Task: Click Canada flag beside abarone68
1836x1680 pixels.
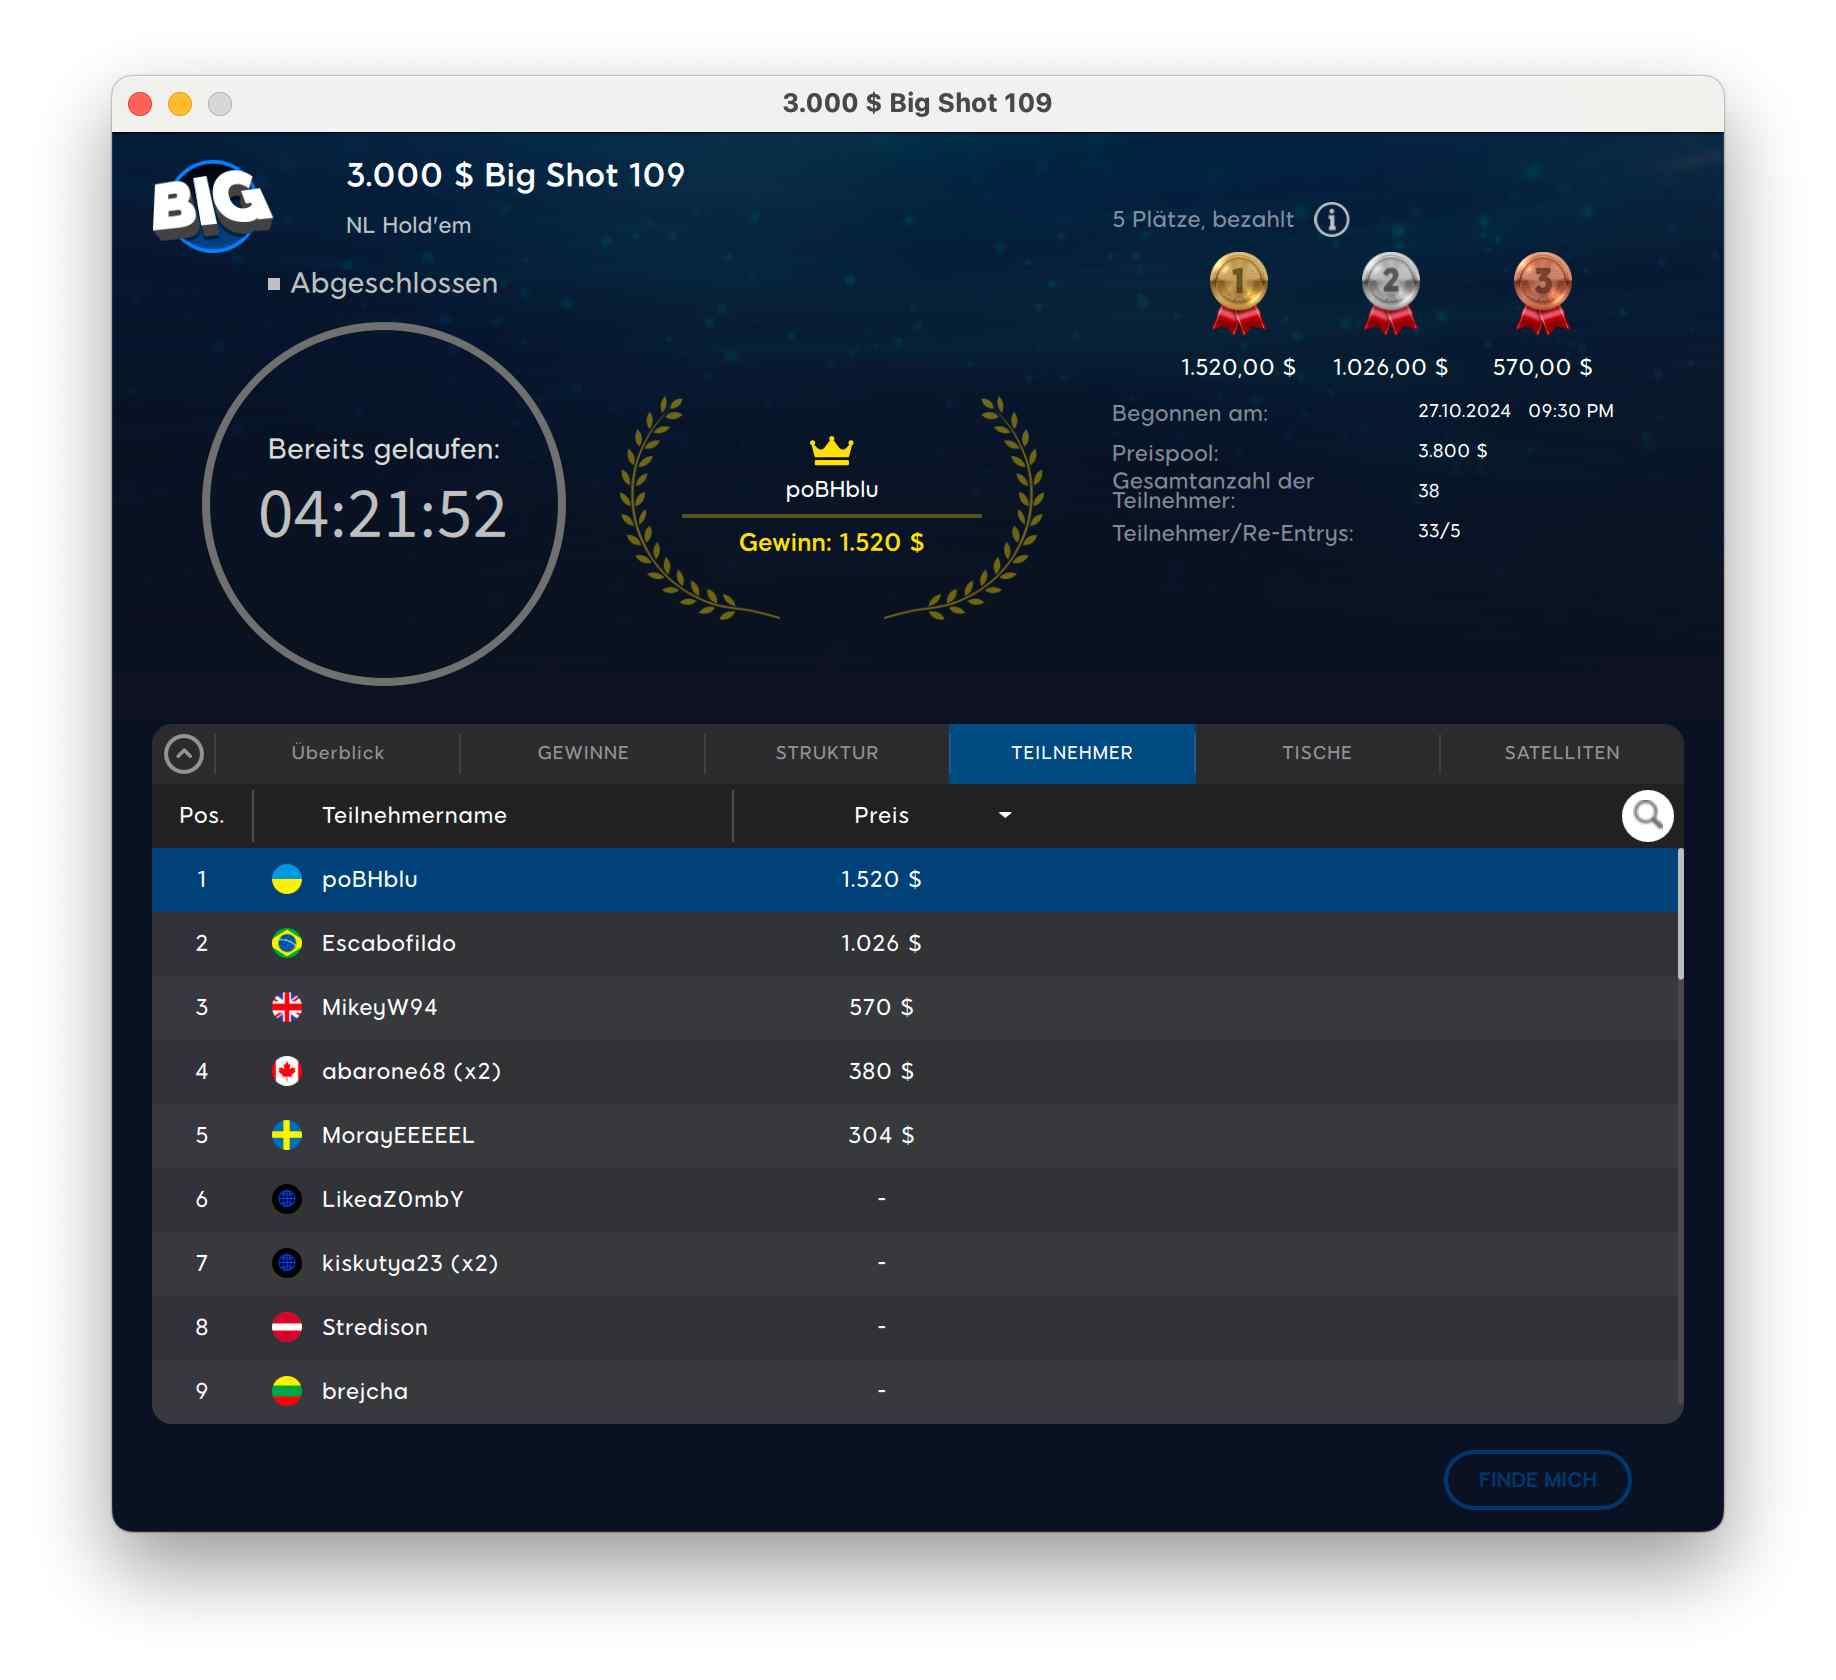Action: click(x=287, y=1071)
